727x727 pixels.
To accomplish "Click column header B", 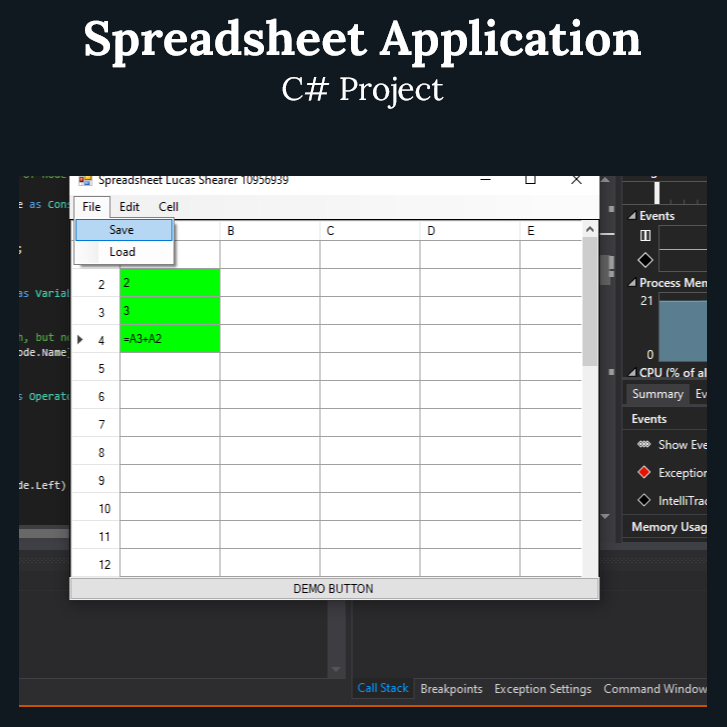I will (270, 231).
